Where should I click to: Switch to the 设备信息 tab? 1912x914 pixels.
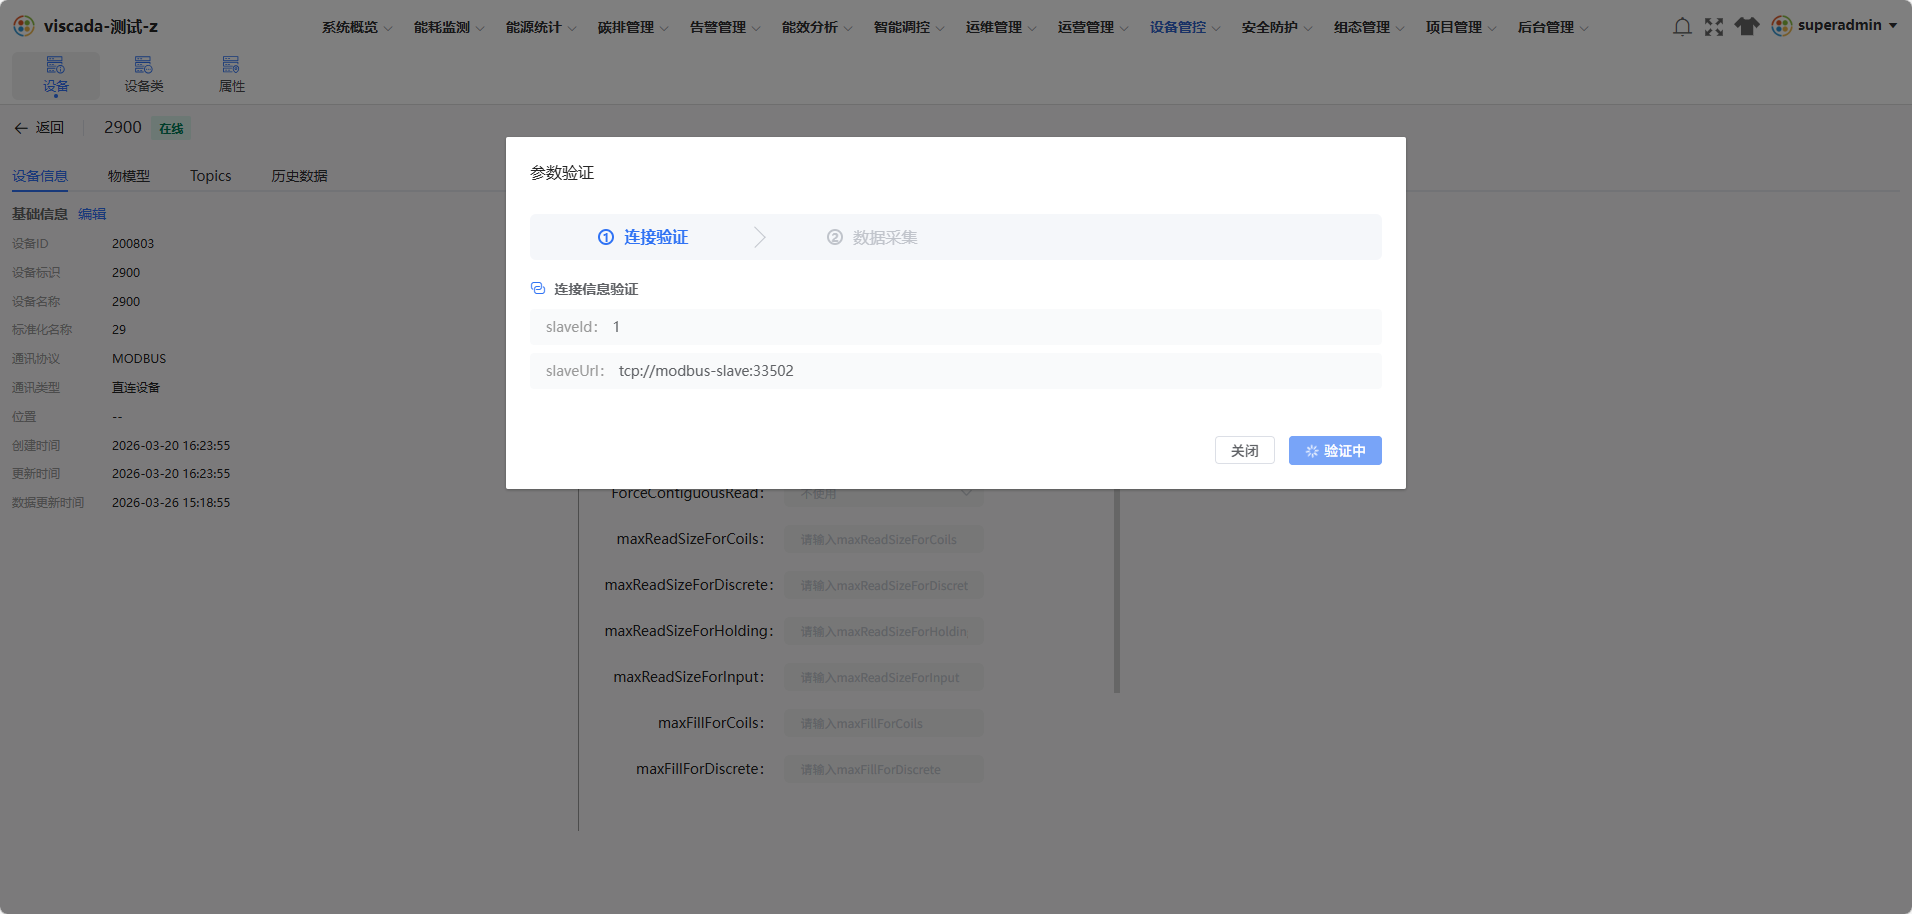[40, 176]
